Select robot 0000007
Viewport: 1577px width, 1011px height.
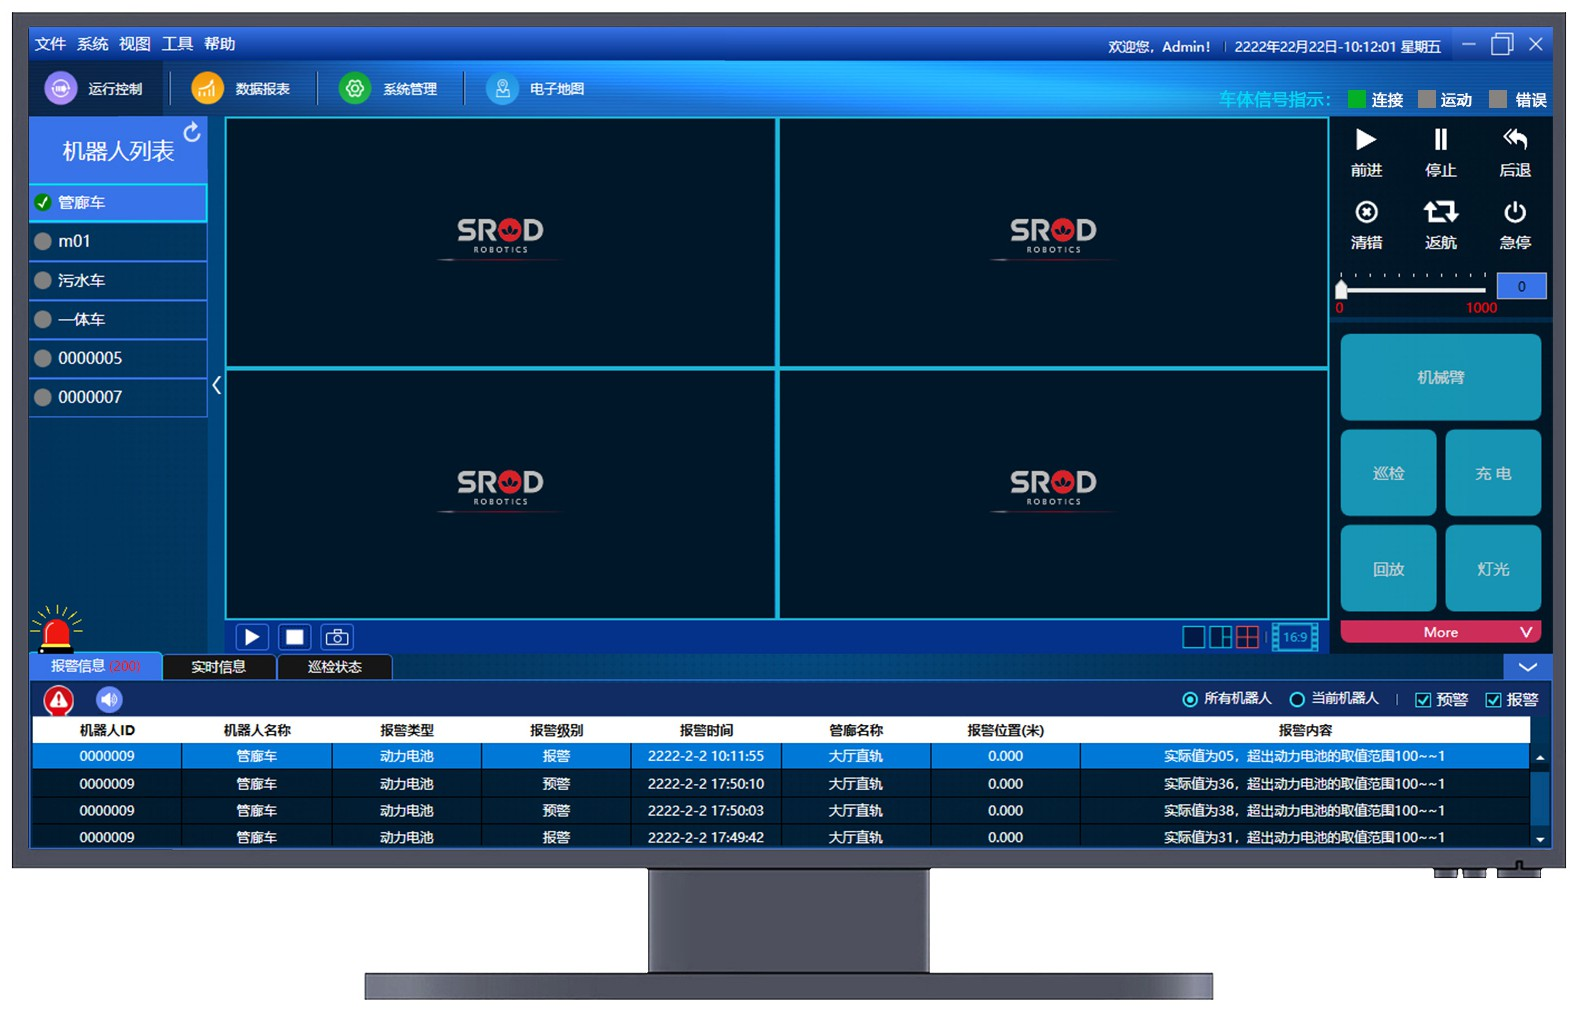click(x=118, y=397)
